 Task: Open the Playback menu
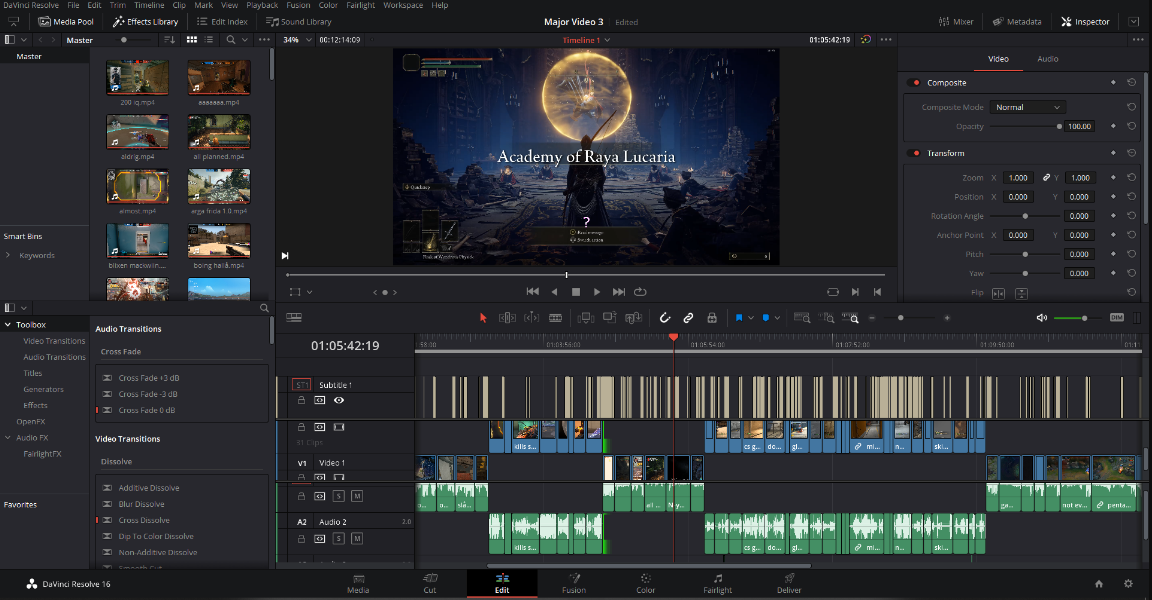pyautogui.click(x=262, y=5)
